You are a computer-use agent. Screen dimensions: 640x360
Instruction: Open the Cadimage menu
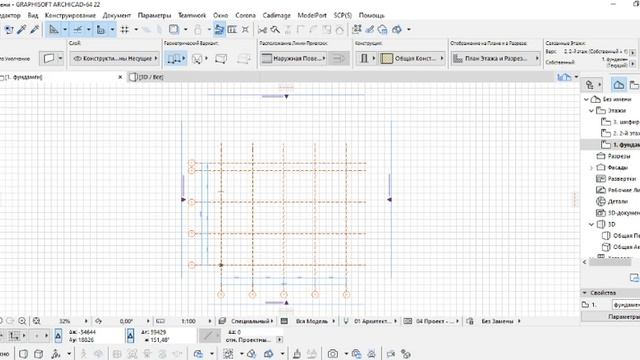(x=276, y=15)
